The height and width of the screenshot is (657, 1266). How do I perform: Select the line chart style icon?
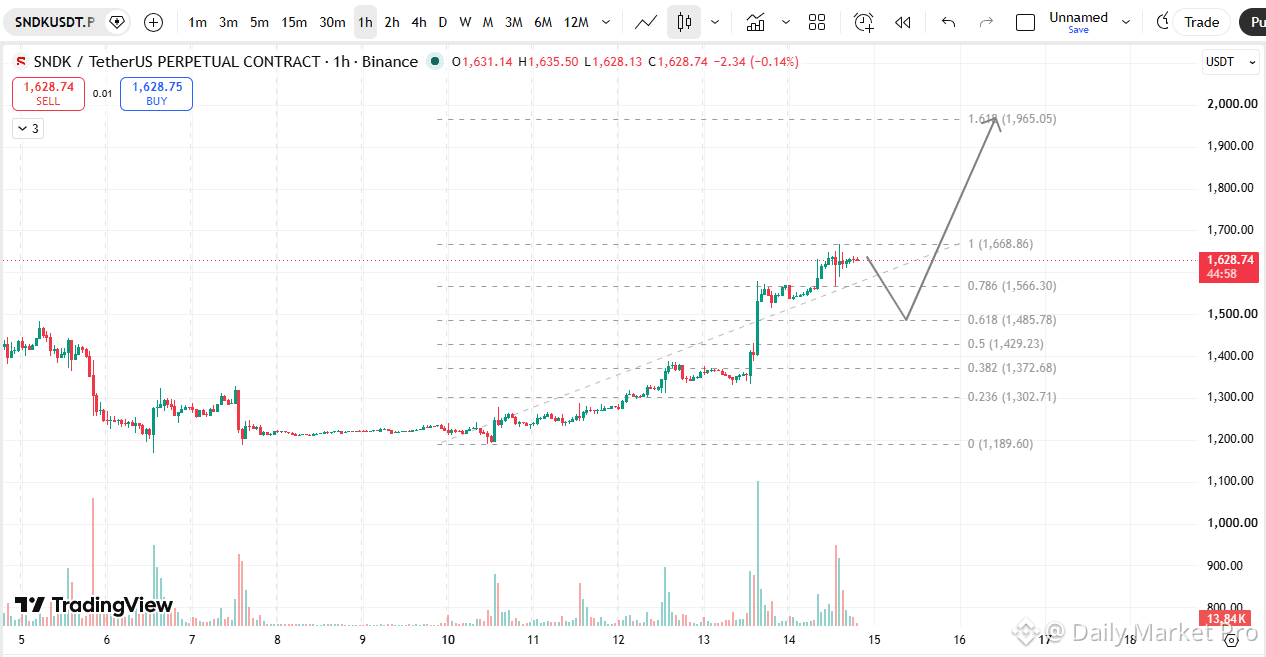(x=646, y=22)
